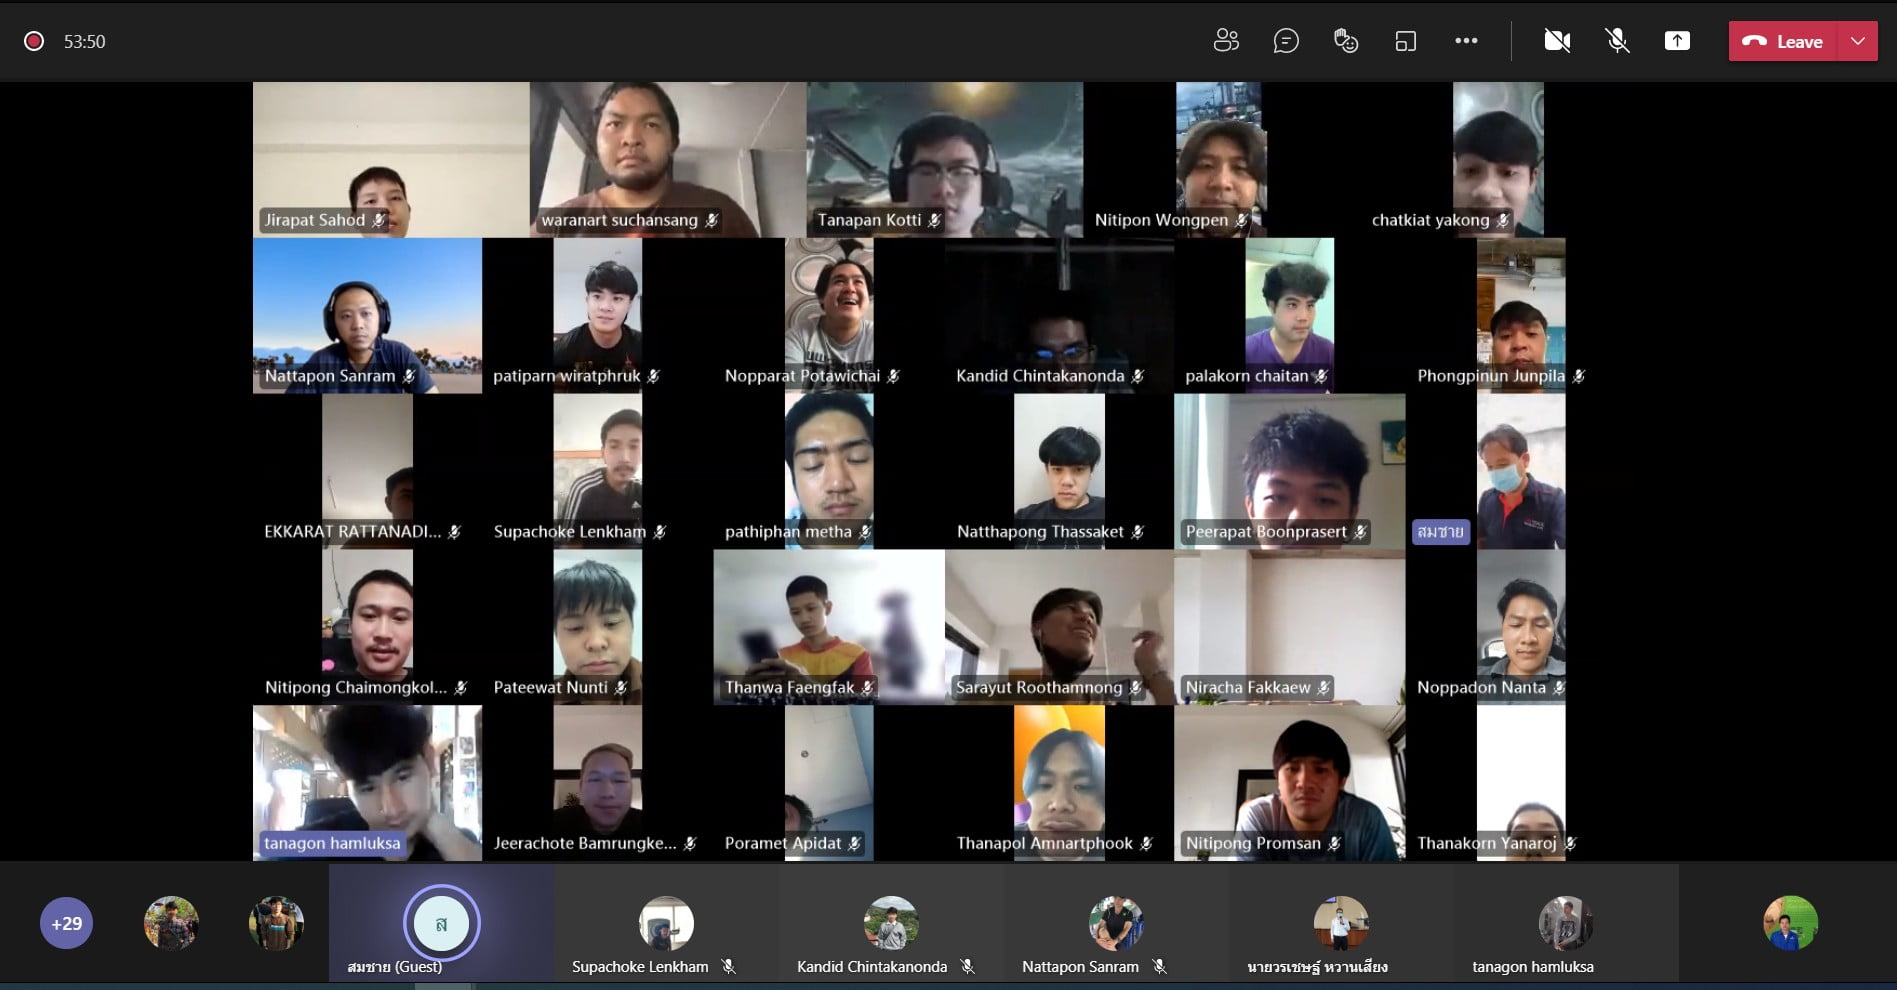Image resolution: width=1897 pixels, height=990 pixels.
Task: Select สมชาย (Guest) participant avatar
Action: coord(441,922)
